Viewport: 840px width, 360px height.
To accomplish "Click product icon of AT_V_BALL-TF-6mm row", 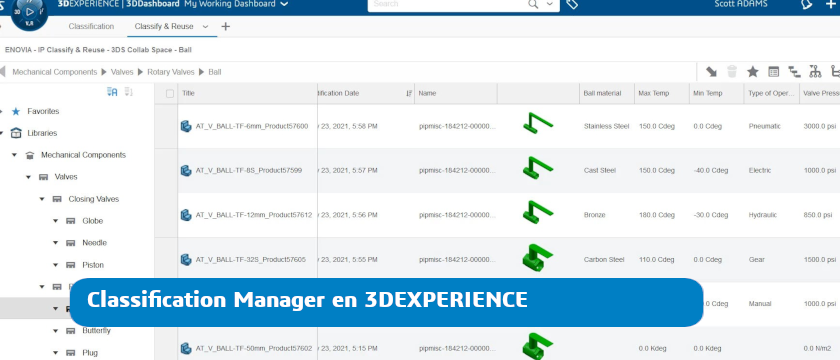I will (186, 126).
